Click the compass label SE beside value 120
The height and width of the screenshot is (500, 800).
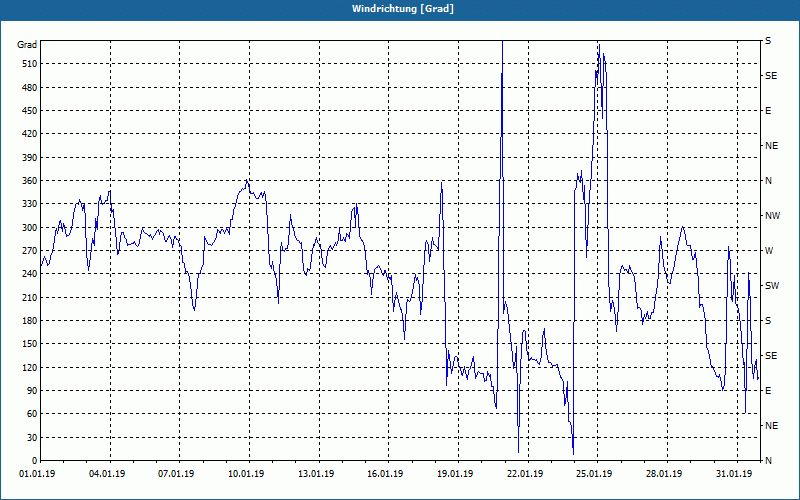771,356
